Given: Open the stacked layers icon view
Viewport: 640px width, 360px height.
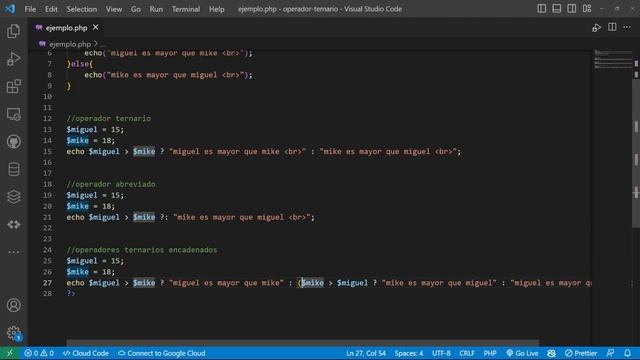Looking at the screenshot, I should coord(13,197).
